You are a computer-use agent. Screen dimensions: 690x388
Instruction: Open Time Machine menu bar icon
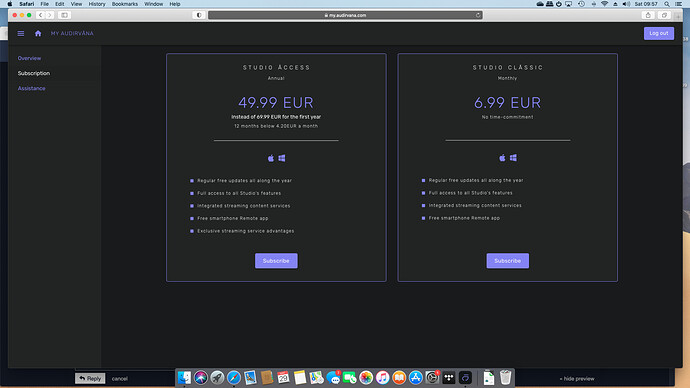pyautogui.click(x=581, y=4)
